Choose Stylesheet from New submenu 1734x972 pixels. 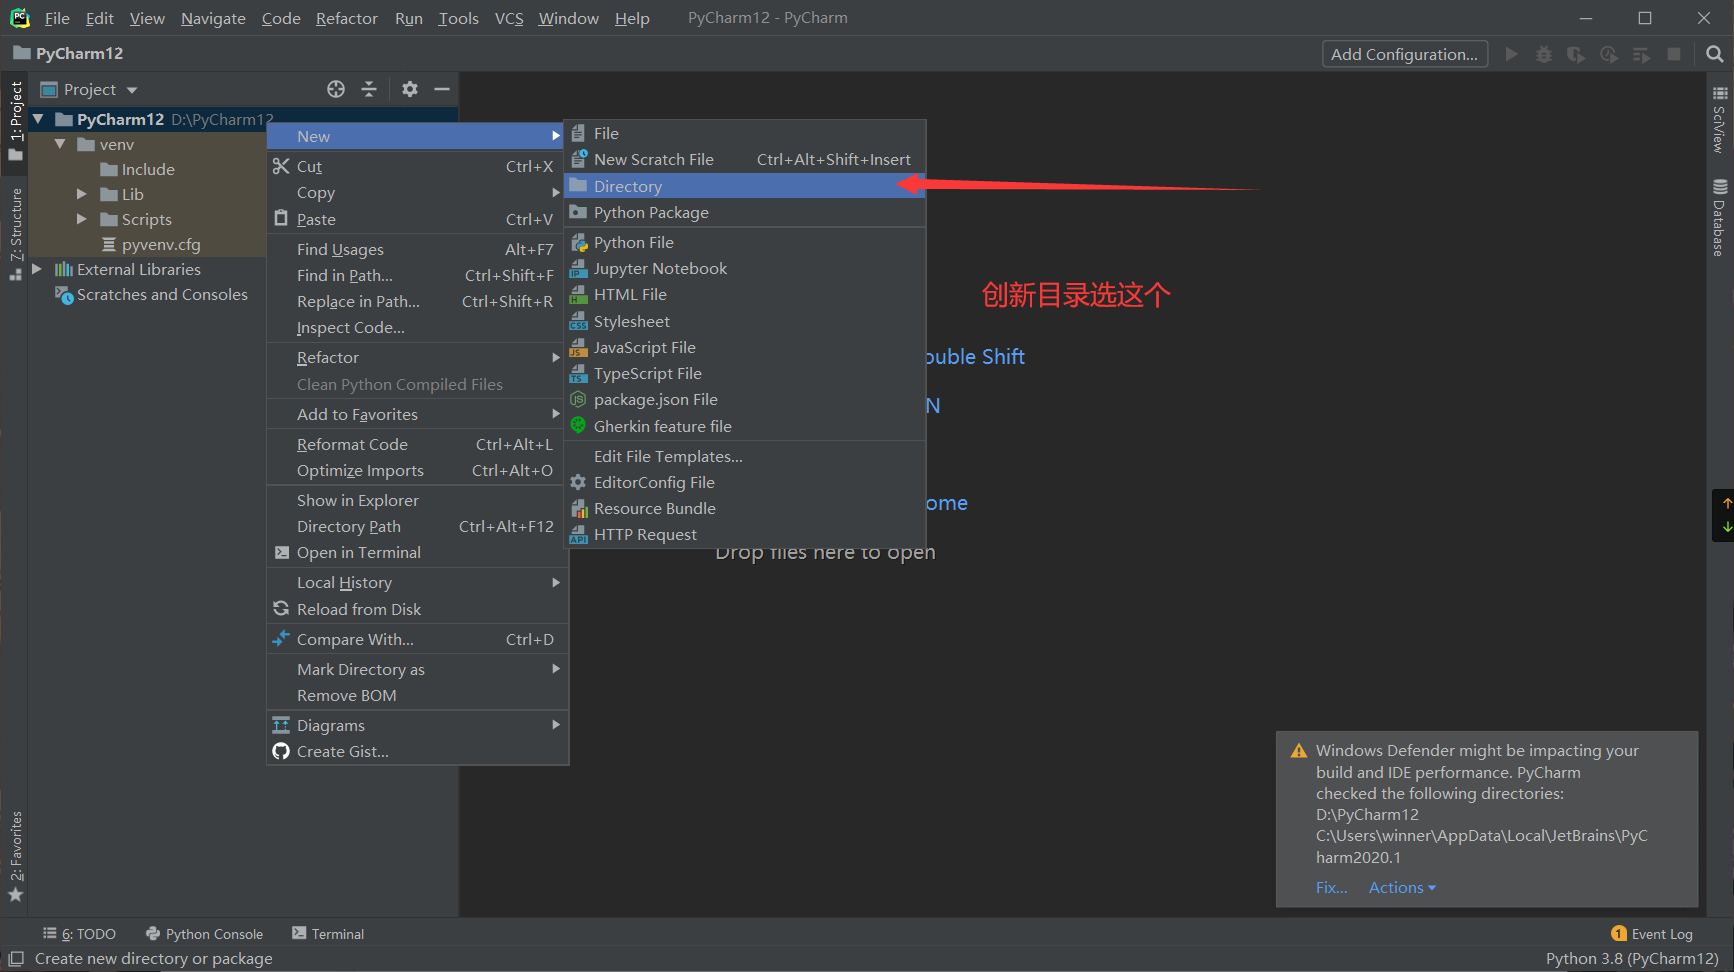coord(744,322)
